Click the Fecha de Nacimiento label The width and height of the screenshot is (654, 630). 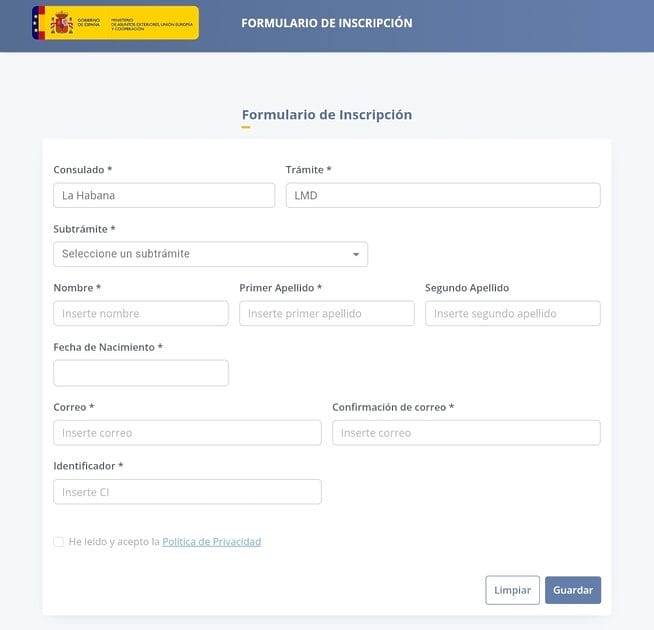pyautogui.click(x=108, y=347)
